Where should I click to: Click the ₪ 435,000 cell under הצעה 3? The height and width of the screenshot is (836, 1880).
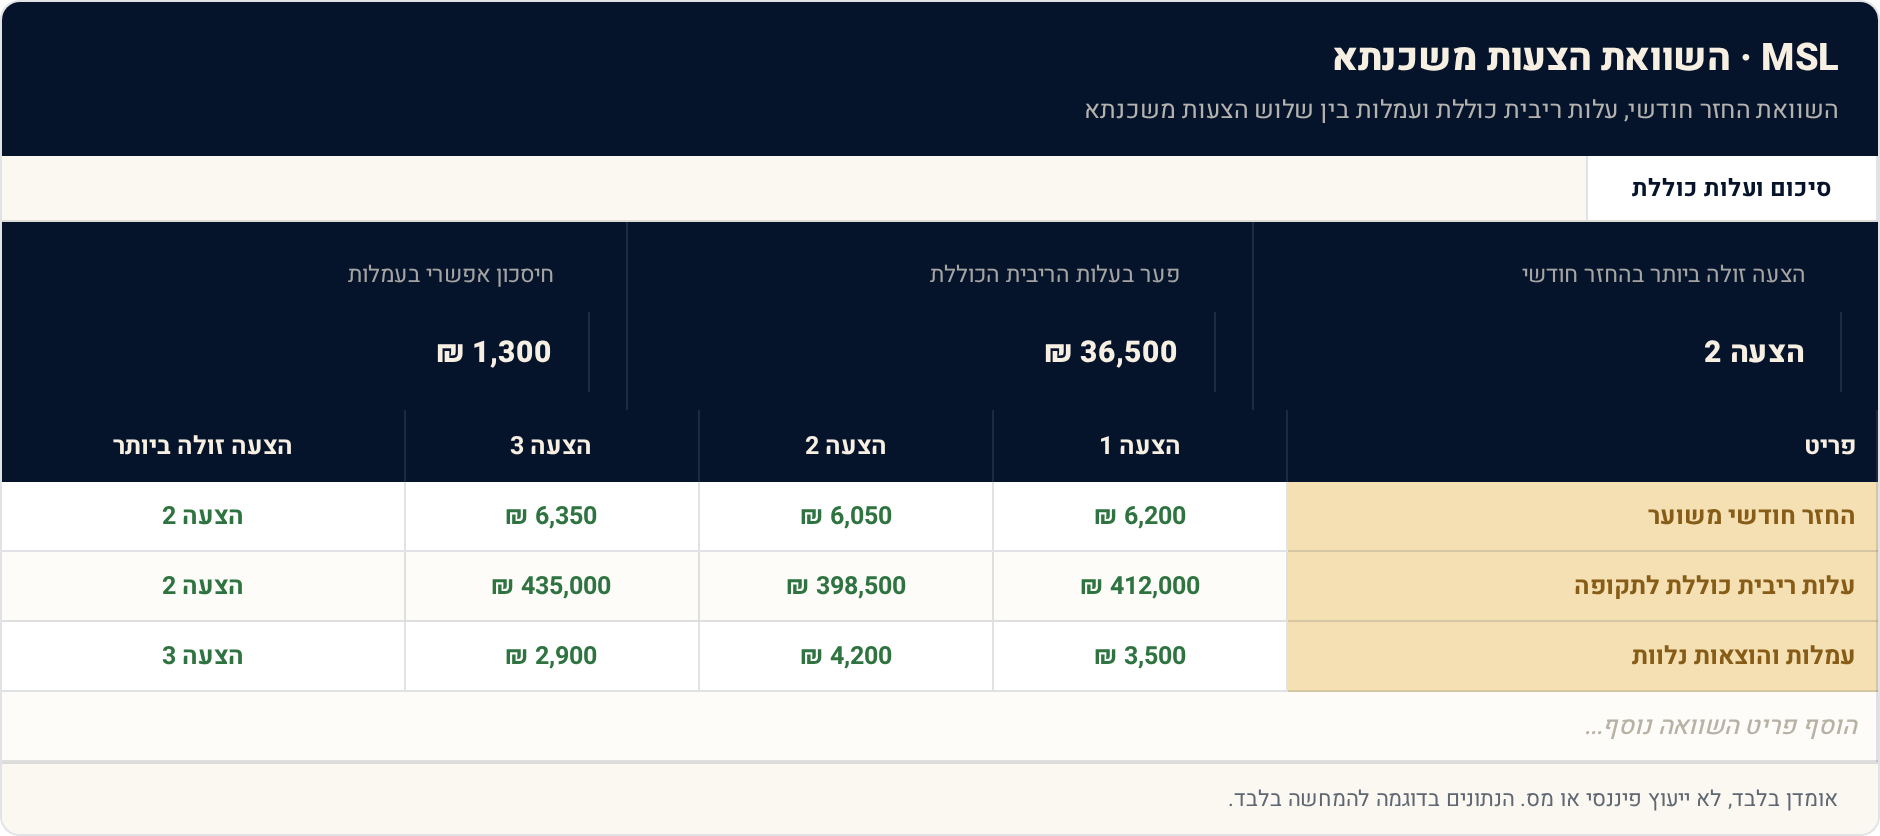tap(552, 586)
